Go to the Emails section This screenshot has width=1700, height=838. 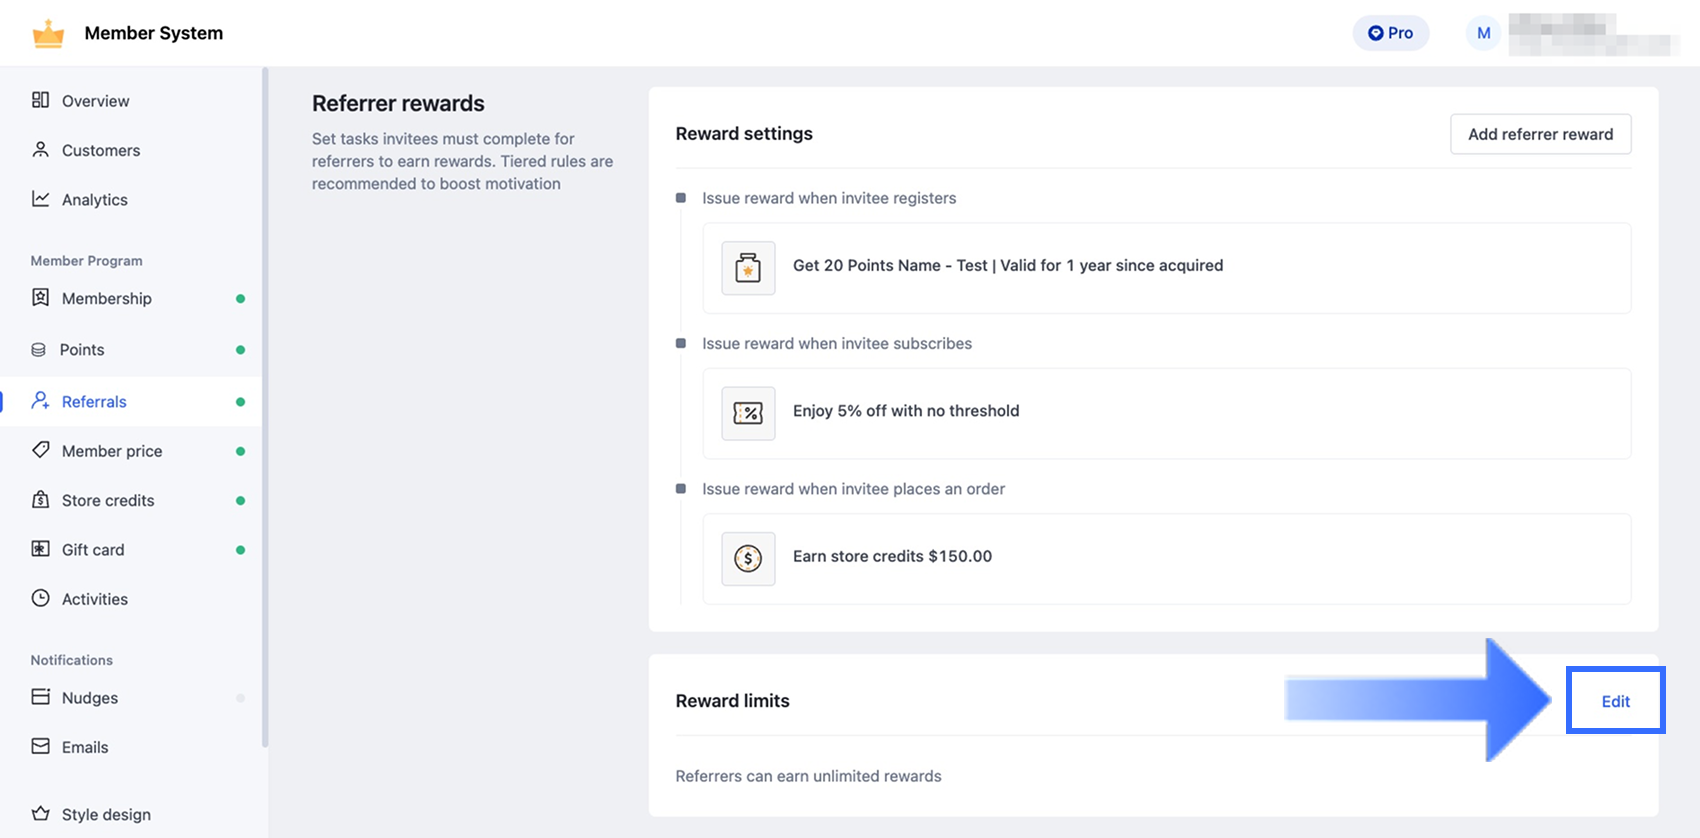[x=85, y=747]
